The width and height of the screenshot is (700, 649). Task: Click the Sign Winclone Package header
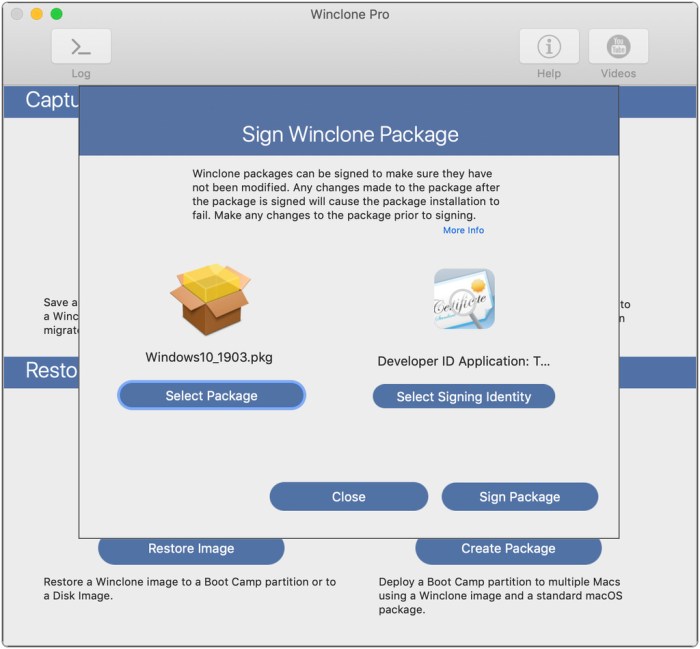350,134
